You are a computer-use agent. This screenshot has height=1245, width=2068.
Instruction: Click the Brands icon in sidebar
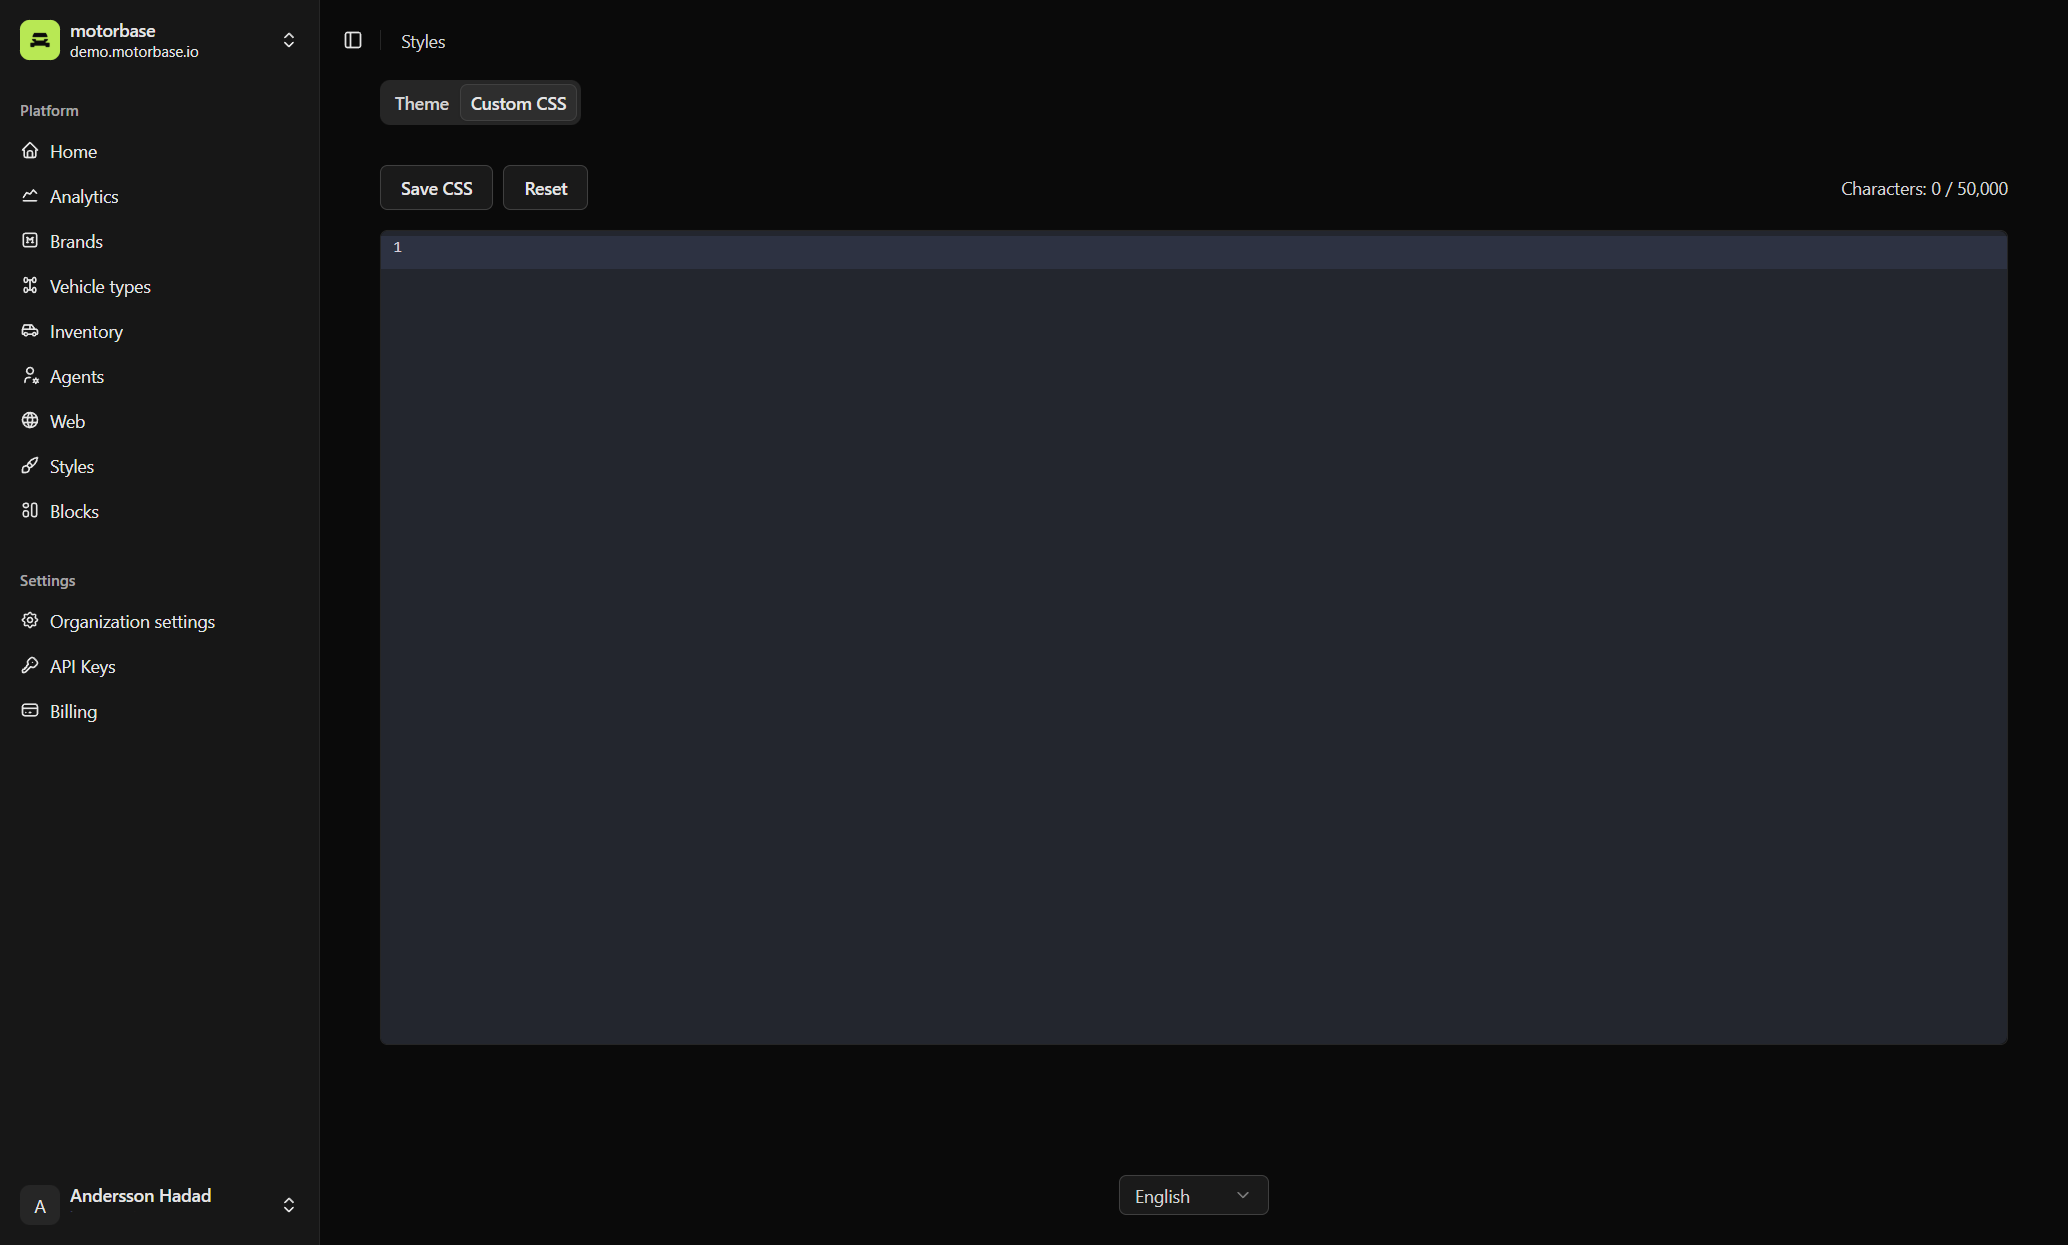30,241
